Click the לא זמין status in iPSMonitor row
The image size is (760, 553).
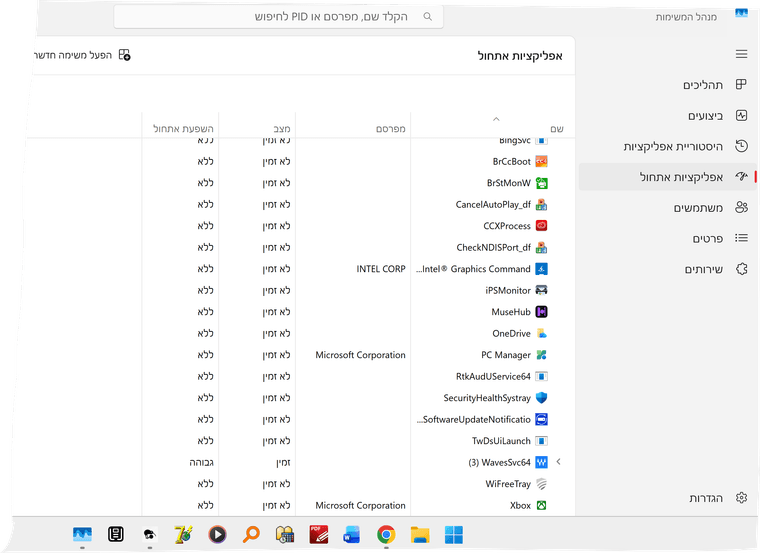(x=276, y=290)
